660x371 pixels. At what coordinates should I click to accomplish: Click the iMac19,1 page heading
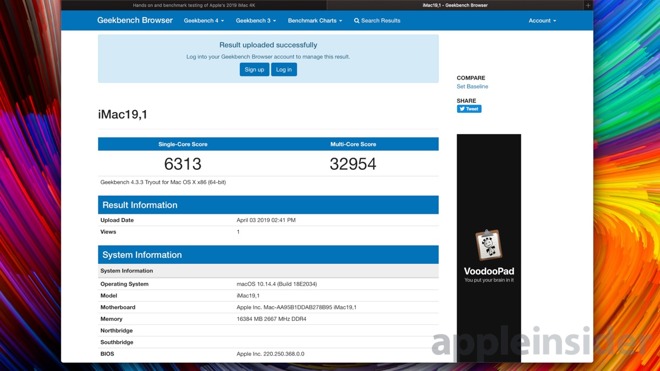click(x=123, y=115)
